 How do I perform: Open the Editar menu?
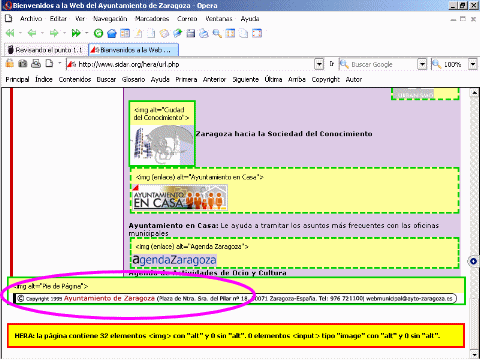(x=58, y=19)
